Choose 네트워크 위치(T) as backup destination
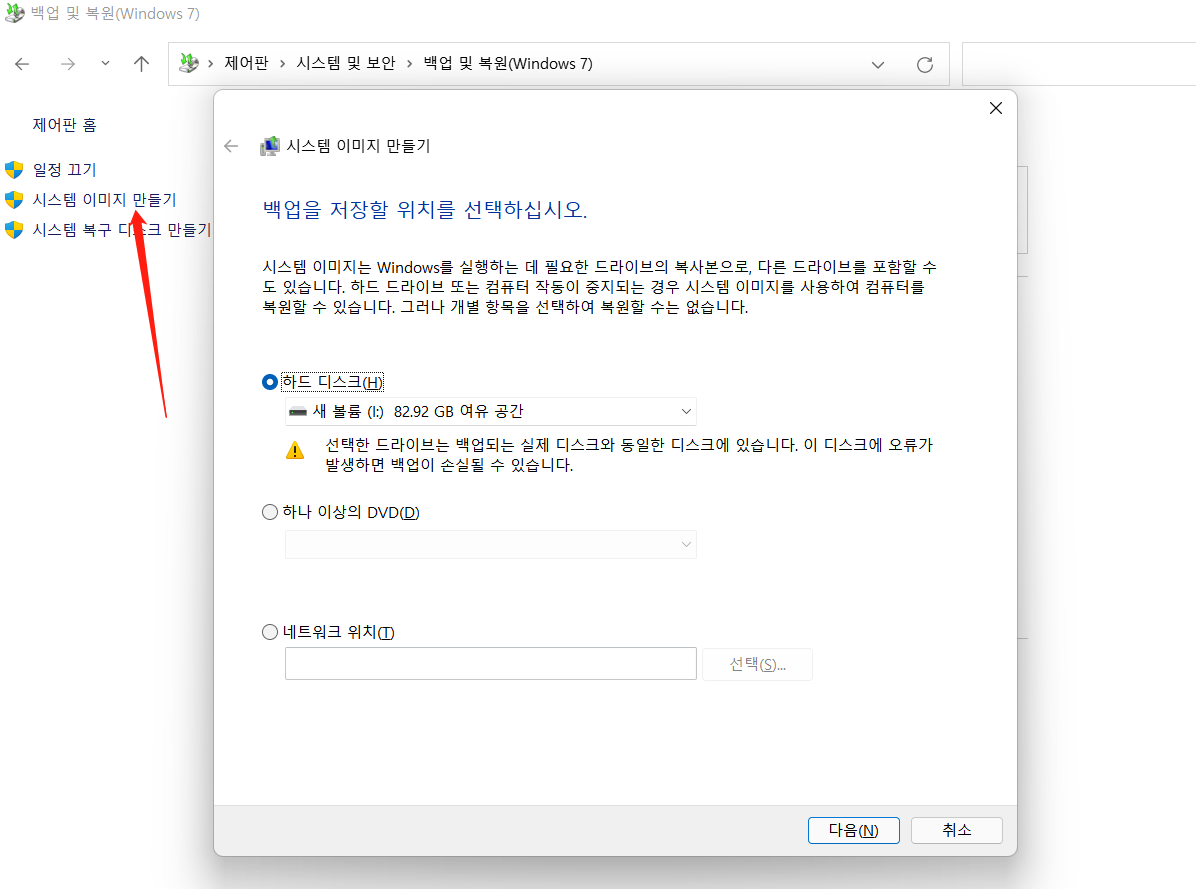The image size is (1196, 889). click(269, 631)
